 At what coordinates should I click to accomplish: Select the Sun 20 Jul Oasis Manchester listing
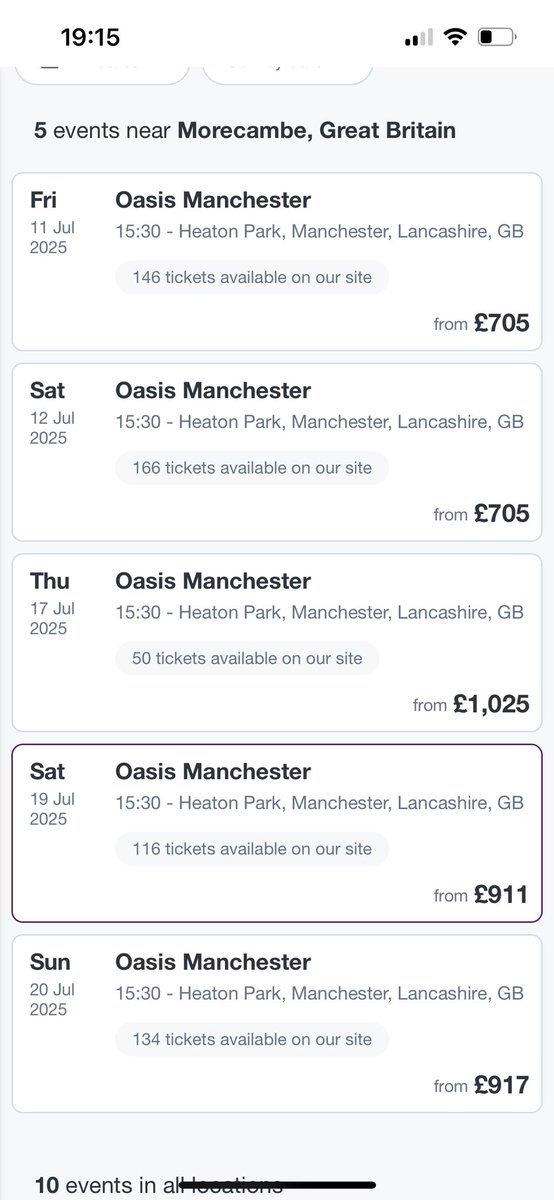coord(277,1024)
